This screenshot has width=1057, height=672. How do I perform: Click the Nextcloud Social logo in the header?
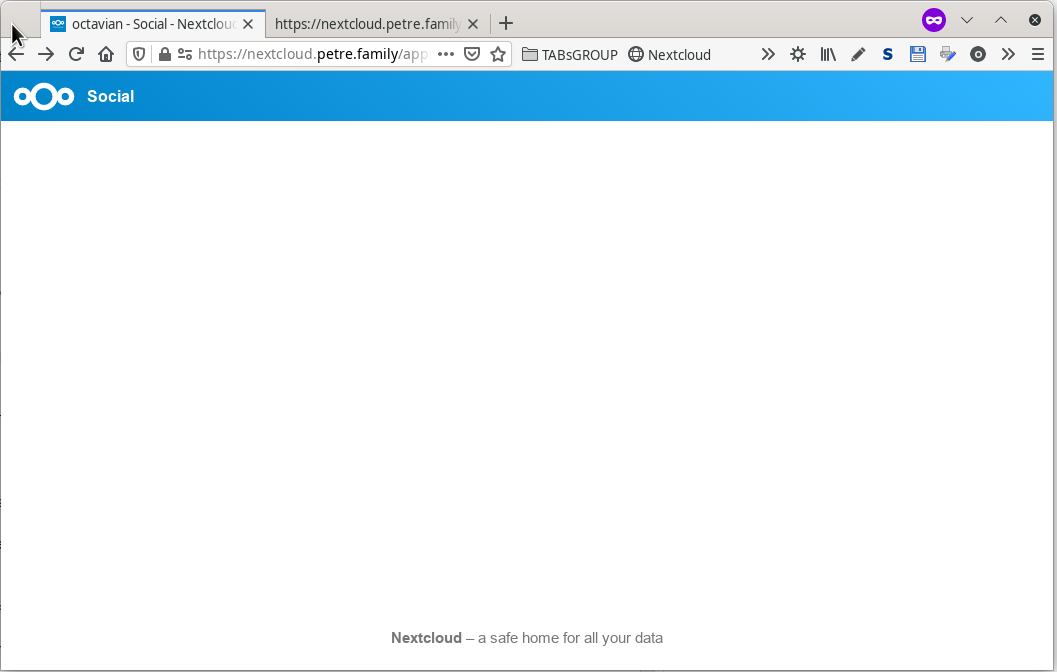tap(43, 96)
